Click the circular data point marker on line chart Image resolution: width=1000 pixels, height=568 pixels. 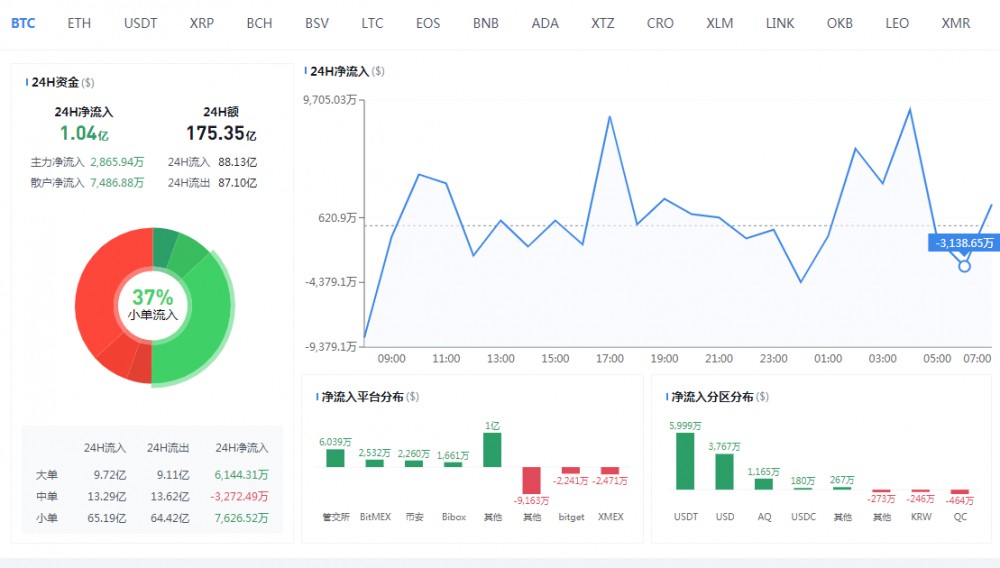[964, 266]
